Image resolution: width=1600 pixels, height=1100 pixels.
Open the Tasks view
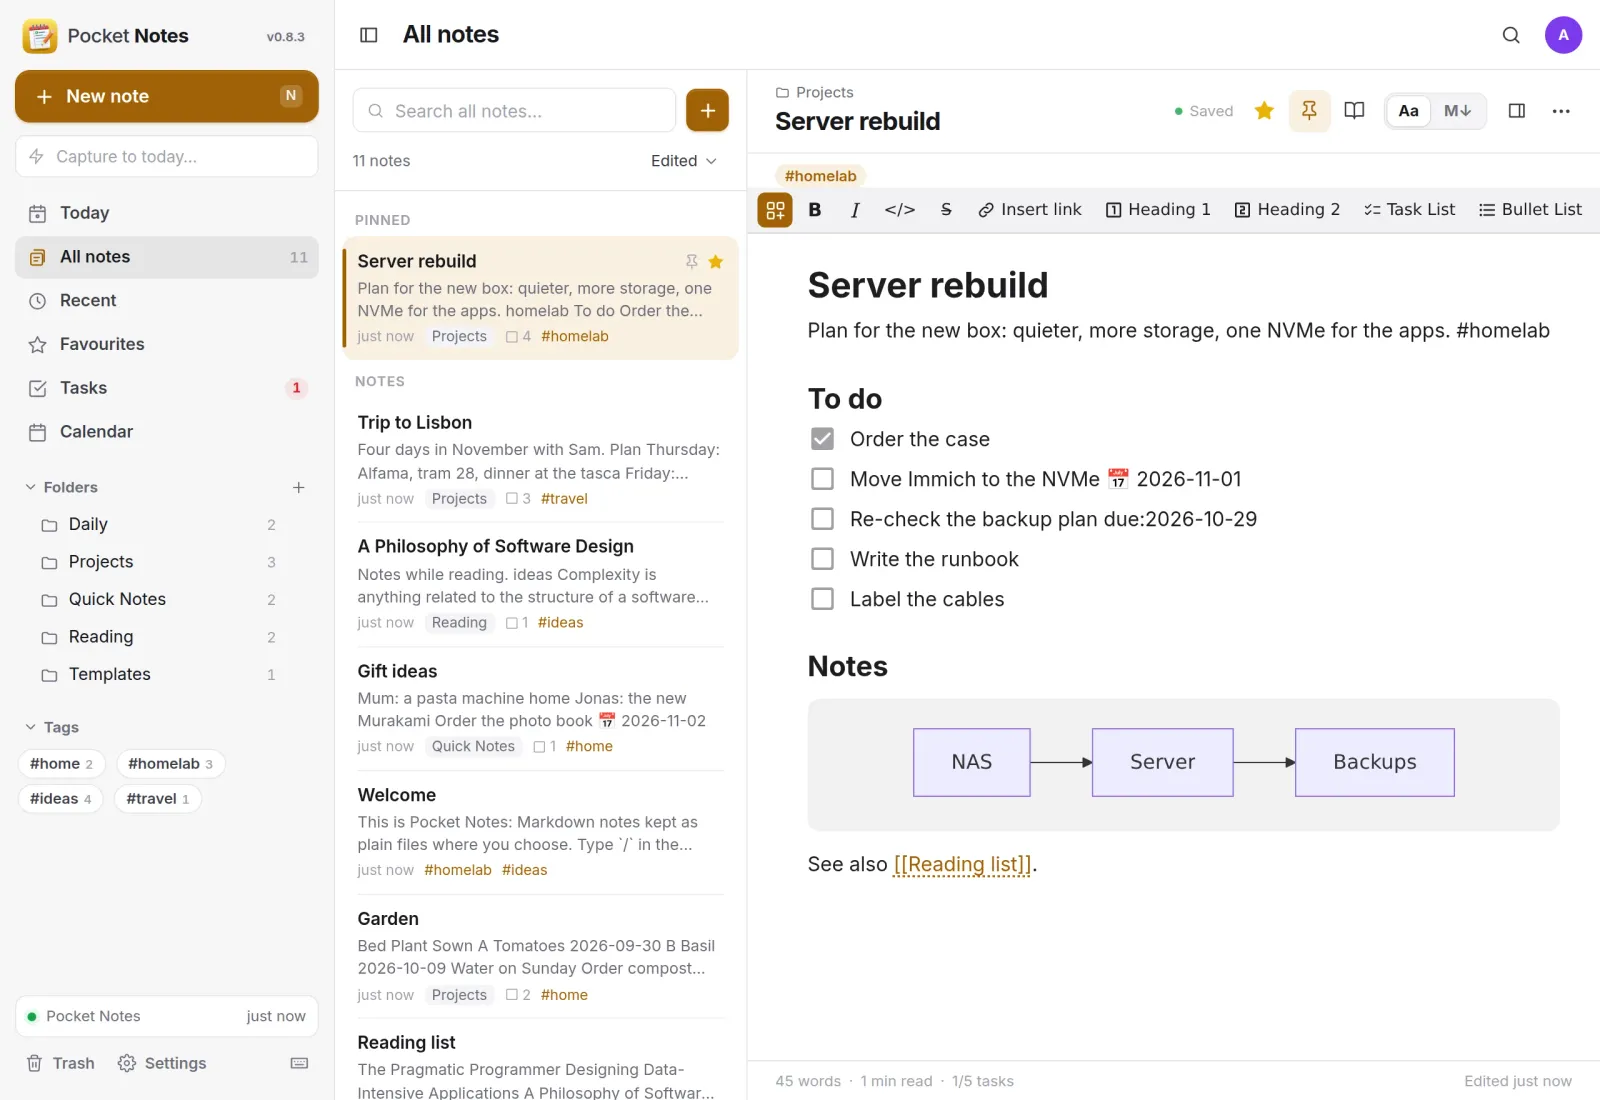point(167,388)
